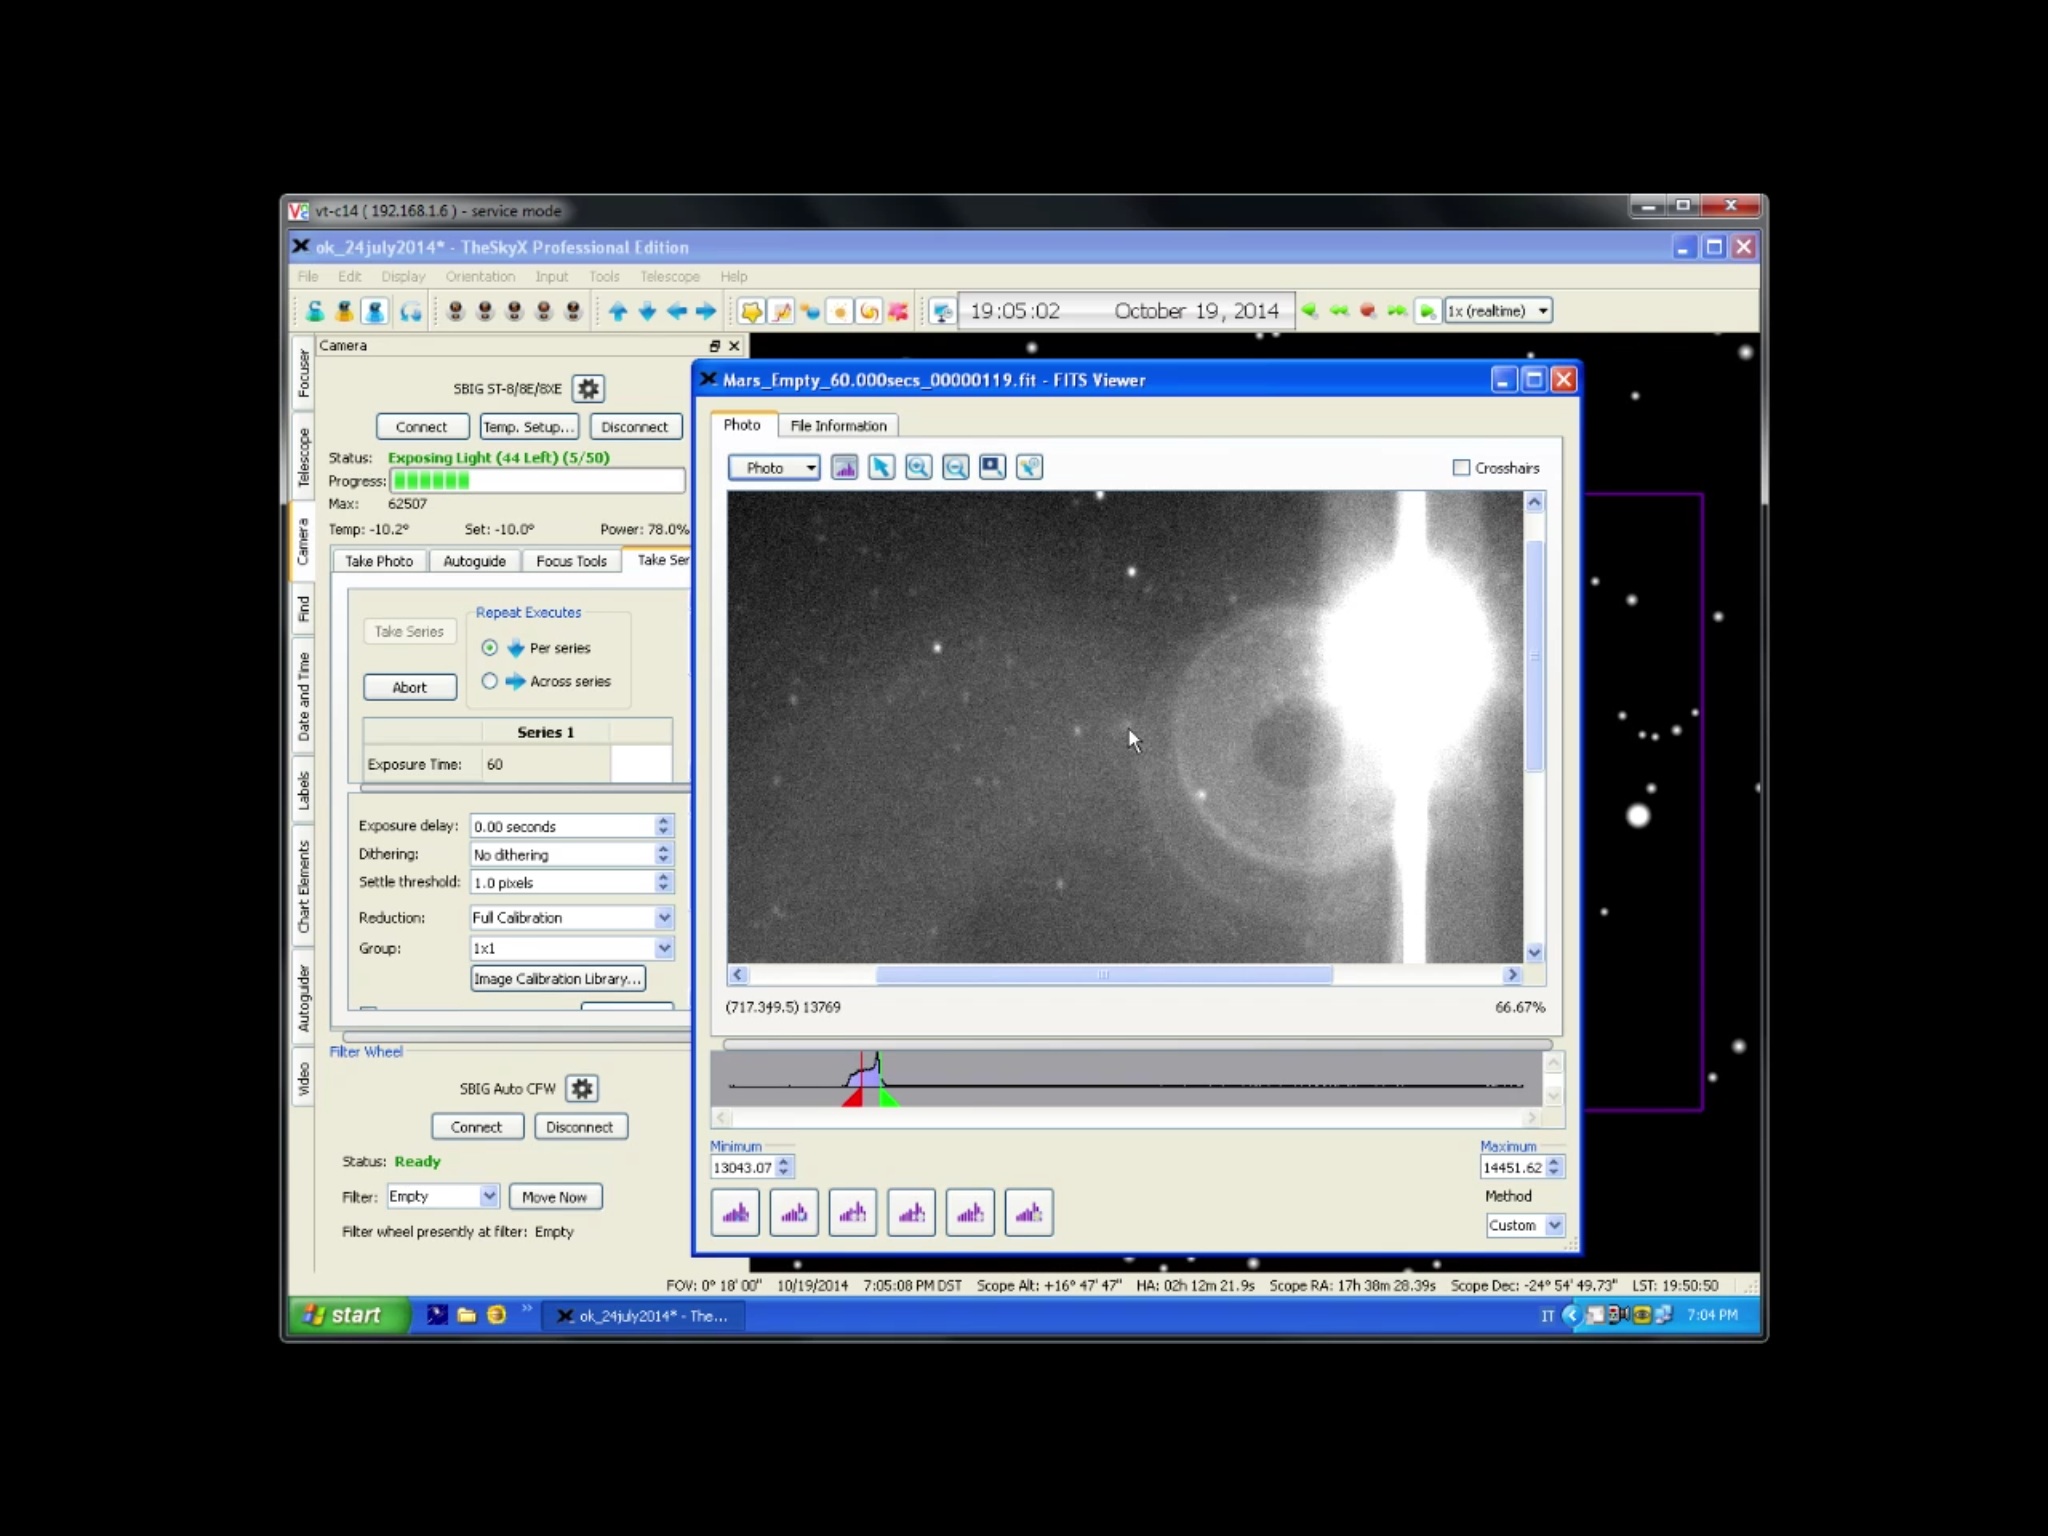Open SBIG Auto CFW settings gear
The width and height of the screenshot is (2048, 1536).
coord(582,1088)
